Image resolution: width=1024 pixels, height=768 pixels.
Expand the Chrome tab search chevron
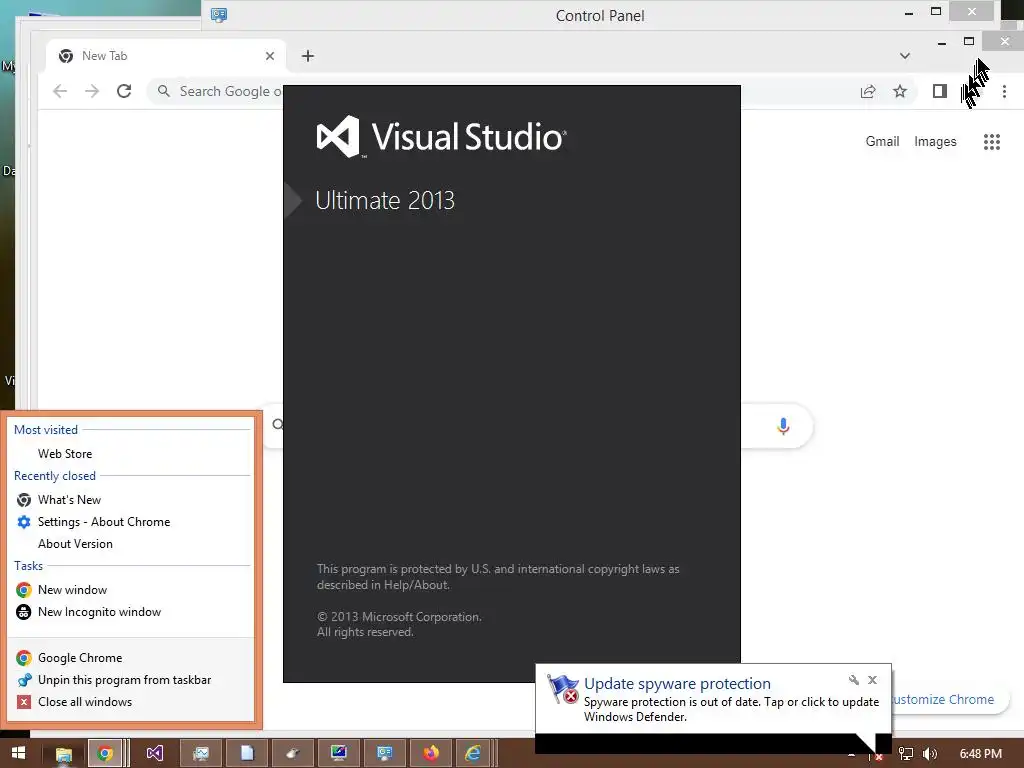point(904,56)
